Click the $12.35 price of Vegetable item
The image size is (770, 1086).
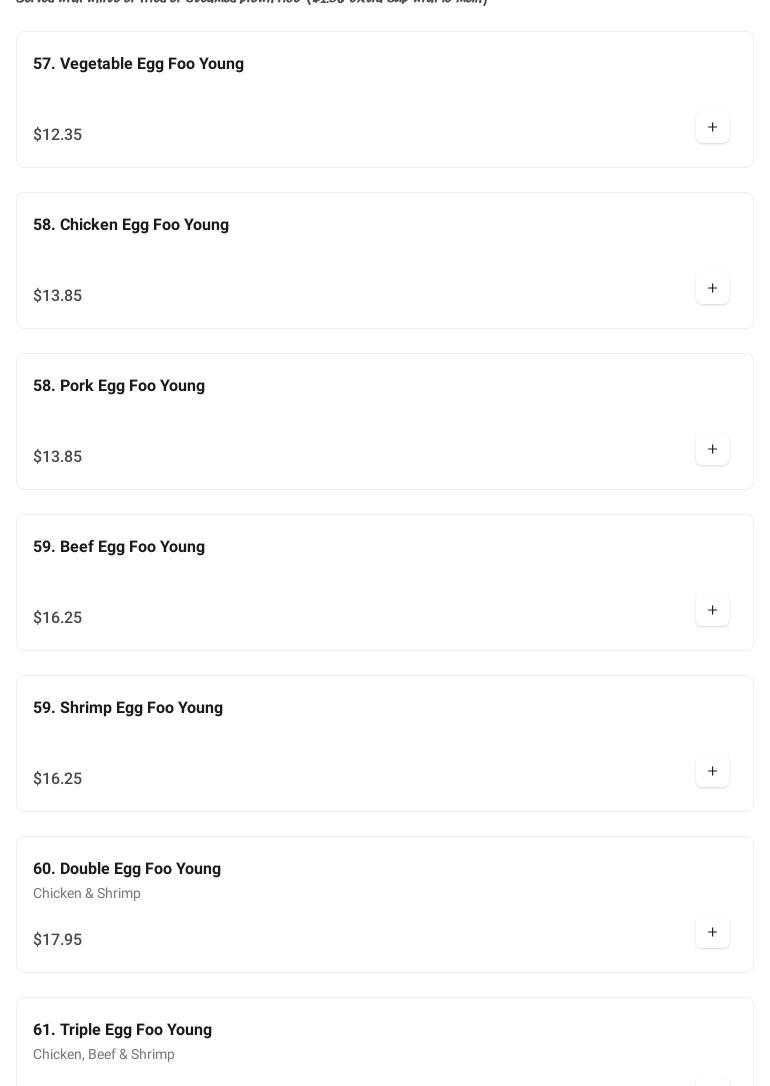tap(58, 135)
